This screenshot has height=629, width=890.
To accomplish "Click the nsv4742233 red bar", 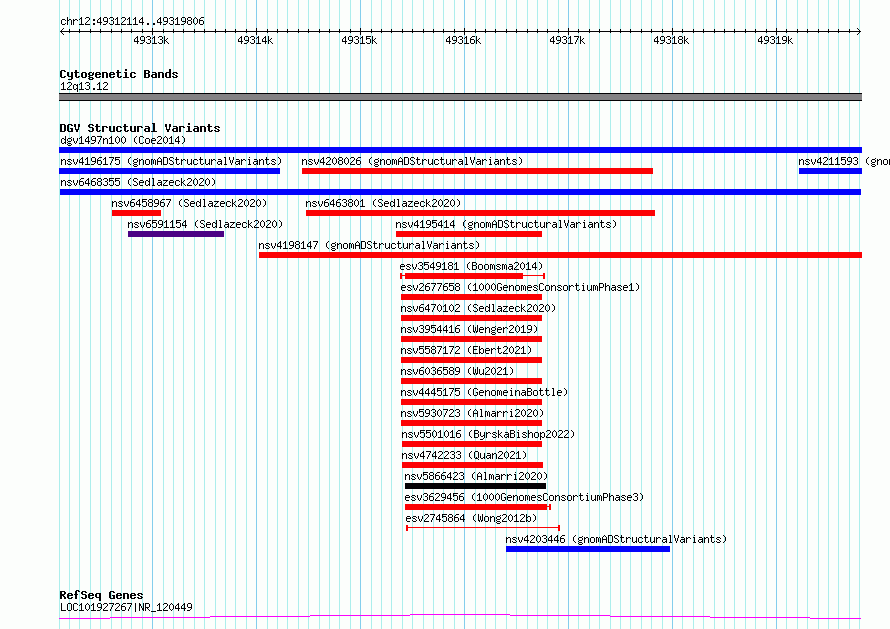I will [x=472, y=465].
